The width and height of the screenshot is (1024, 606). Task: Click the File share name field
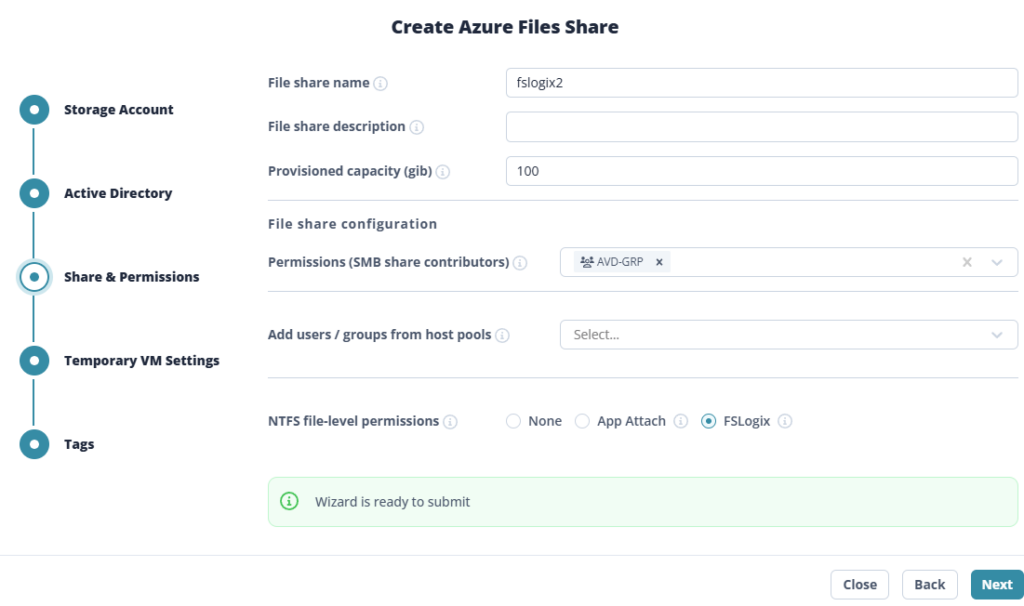761,83
